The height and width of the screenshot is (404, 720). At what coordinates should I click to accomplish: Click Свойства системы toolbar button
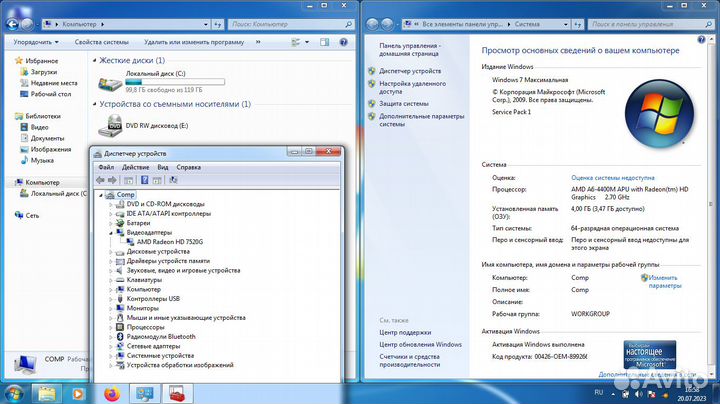coord(101,43)
